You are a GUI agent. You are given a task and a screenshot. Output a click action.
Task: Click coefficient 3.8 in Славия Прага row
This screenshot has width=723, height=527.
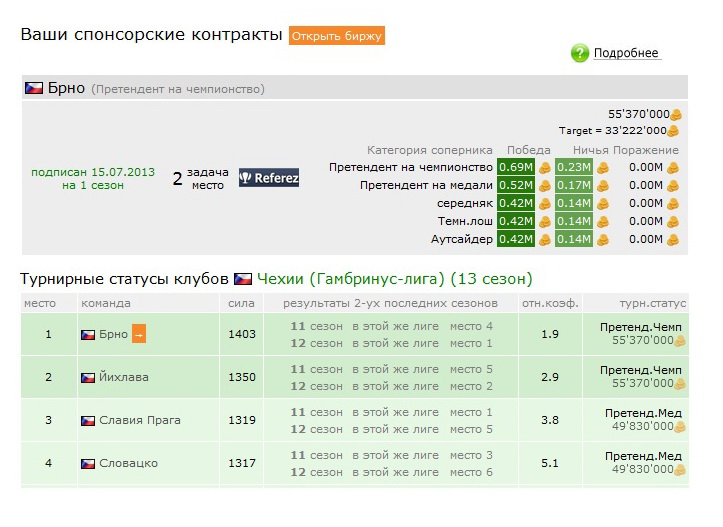click(x=550, y=420)
